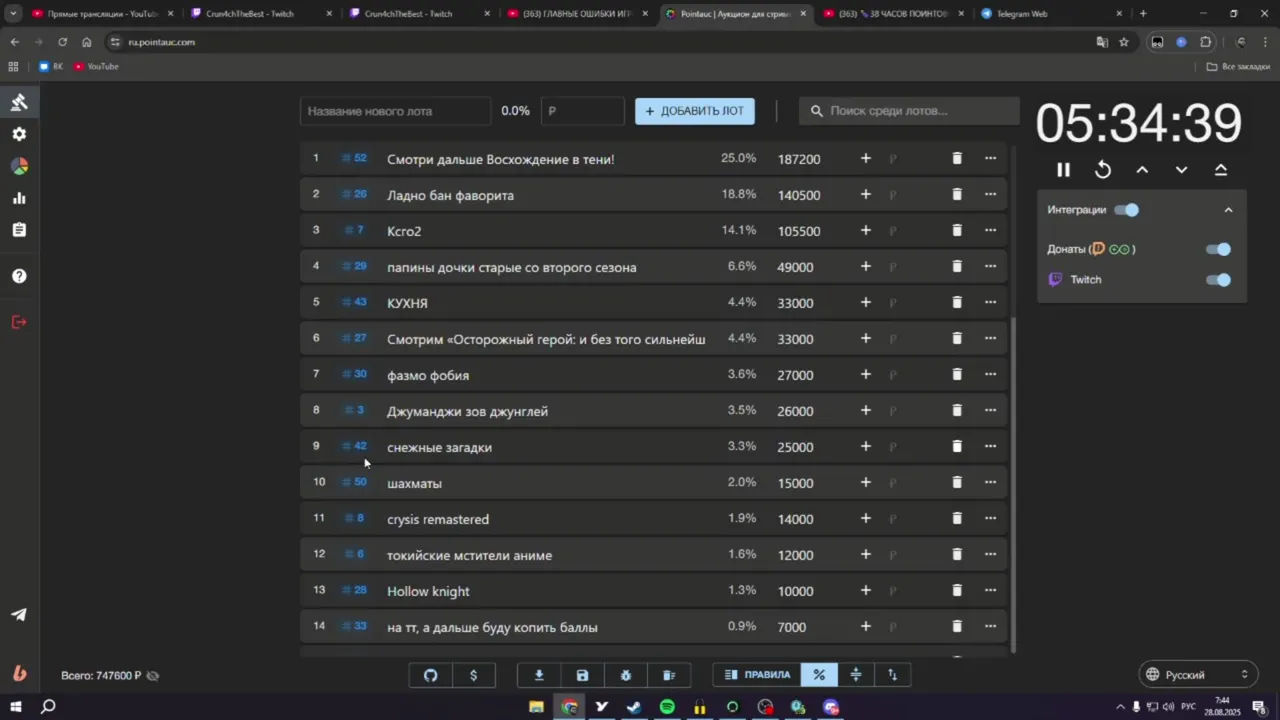The width and height of the screenshot is (1280, 720).
Task: Open "Все закладки" bookmarks folder
Action: [x=1238, y=66]
